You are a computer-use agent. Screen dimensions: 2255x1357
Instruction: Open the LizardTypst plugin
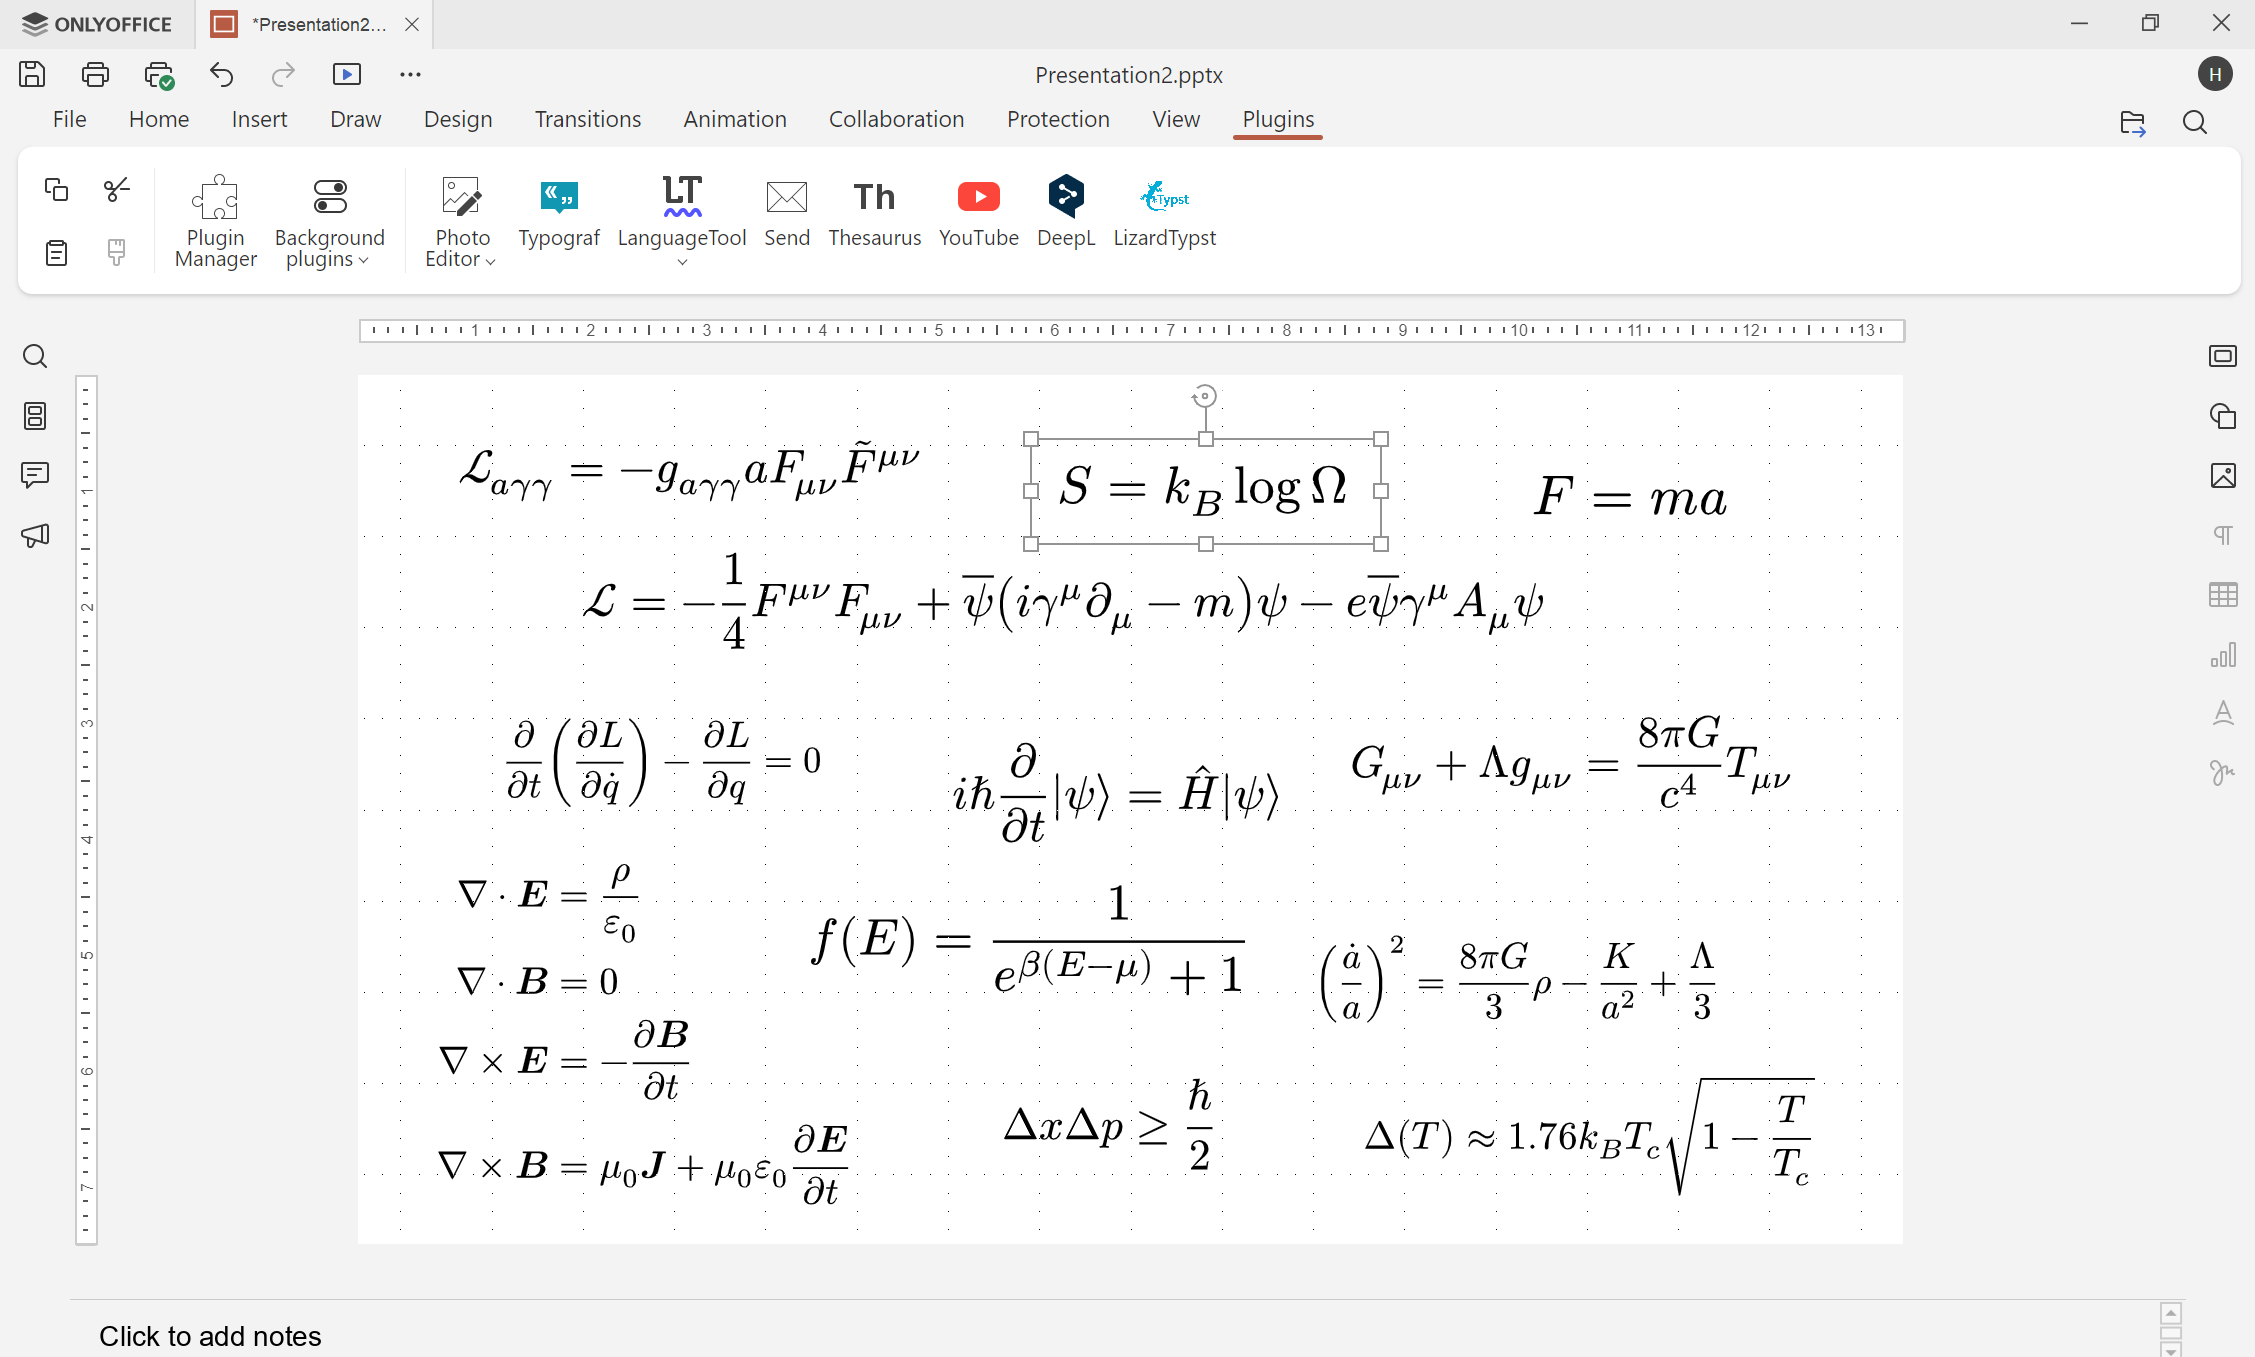tap(1164, 213)
